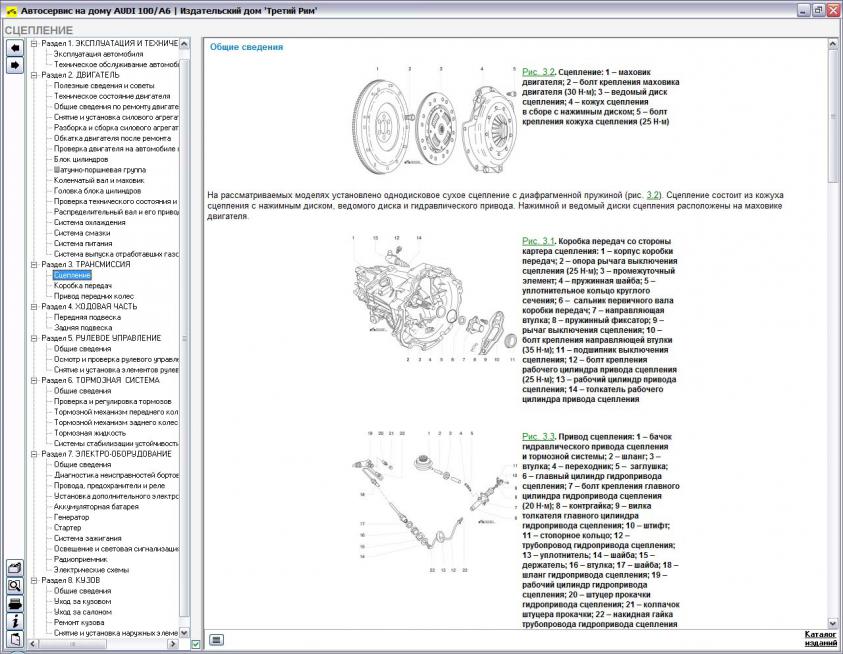Open Система смазки tree item
The width and height of the screenshot is (843, 654).
coord(82,233)
